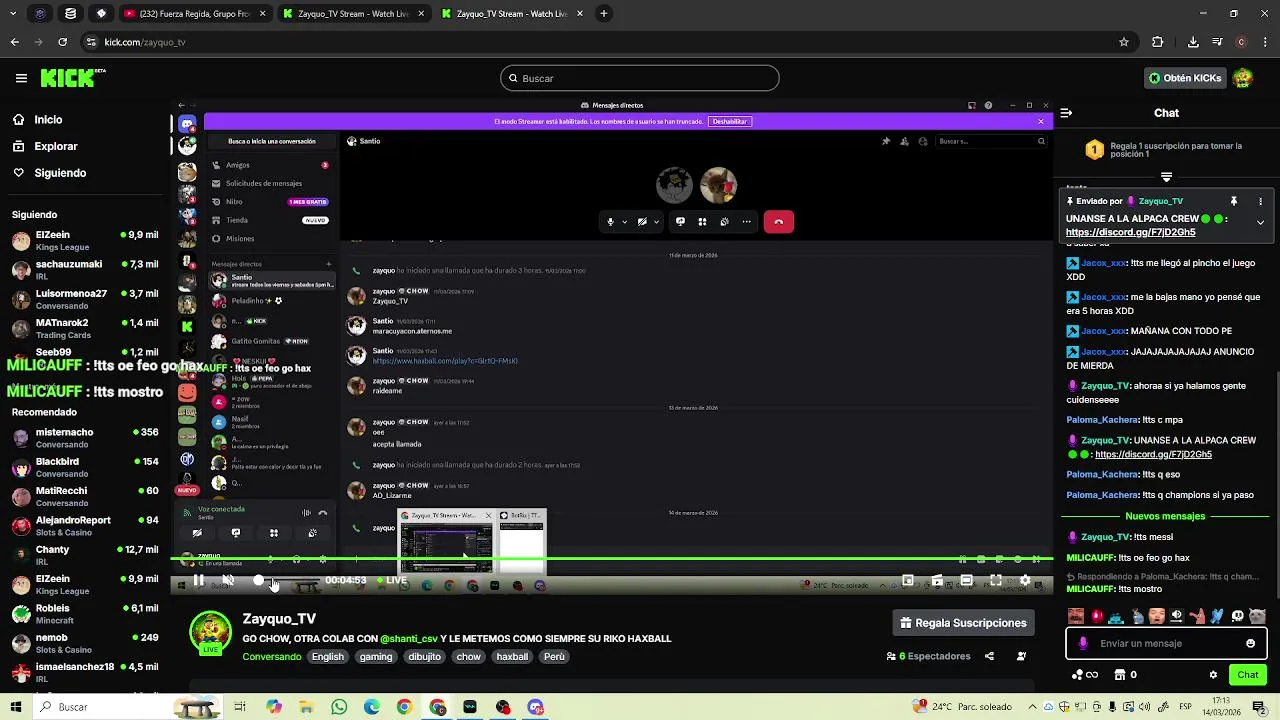Open Chrome three-dot menu
Image resolution: width=1280 pixels, height=720 pixels.
[x=1263, y=42]
